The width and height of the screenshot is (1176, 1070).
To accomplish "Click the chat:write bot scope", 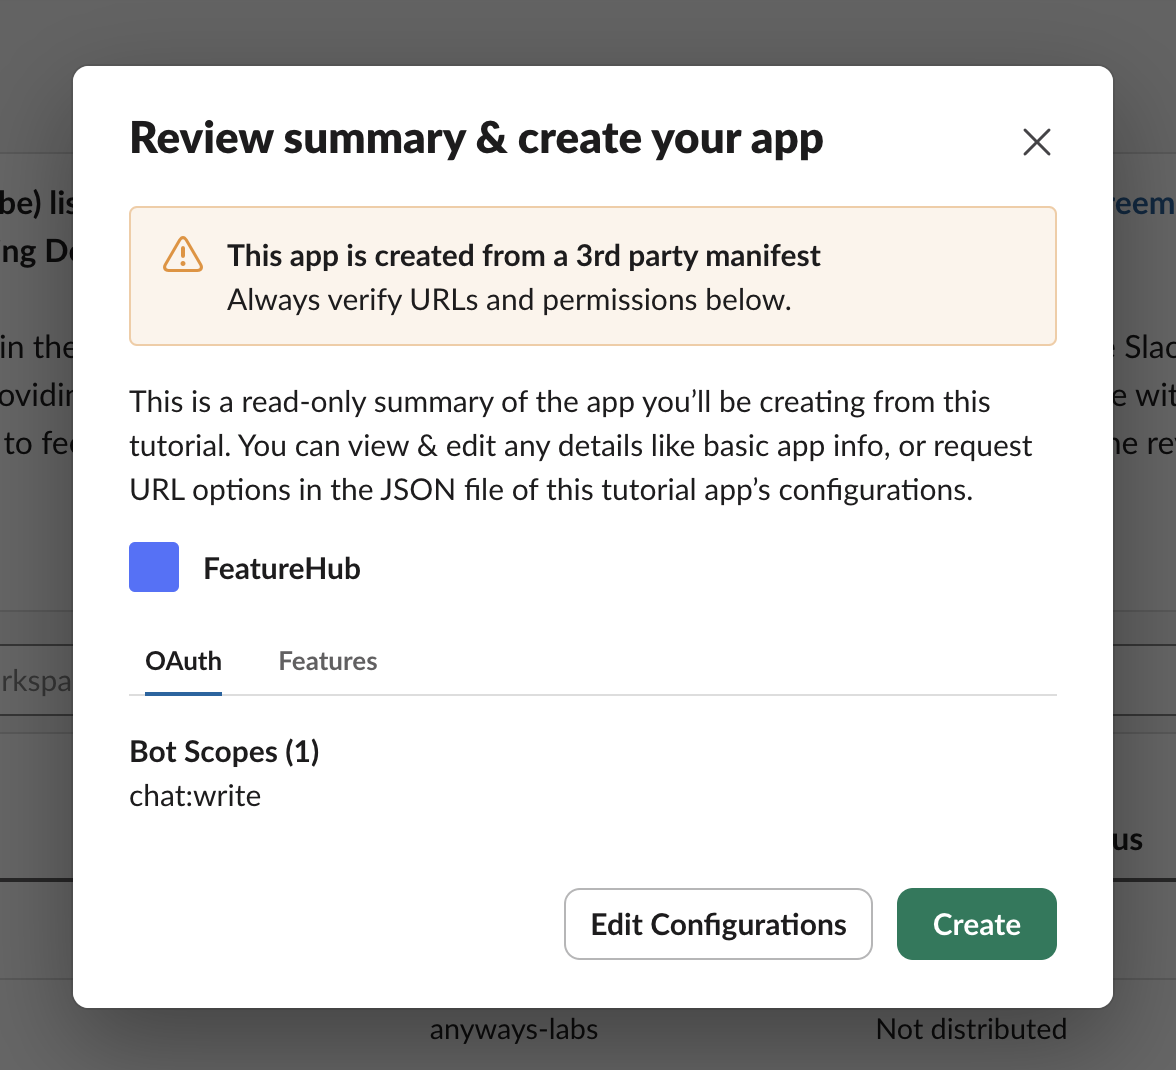I will 195,795.
